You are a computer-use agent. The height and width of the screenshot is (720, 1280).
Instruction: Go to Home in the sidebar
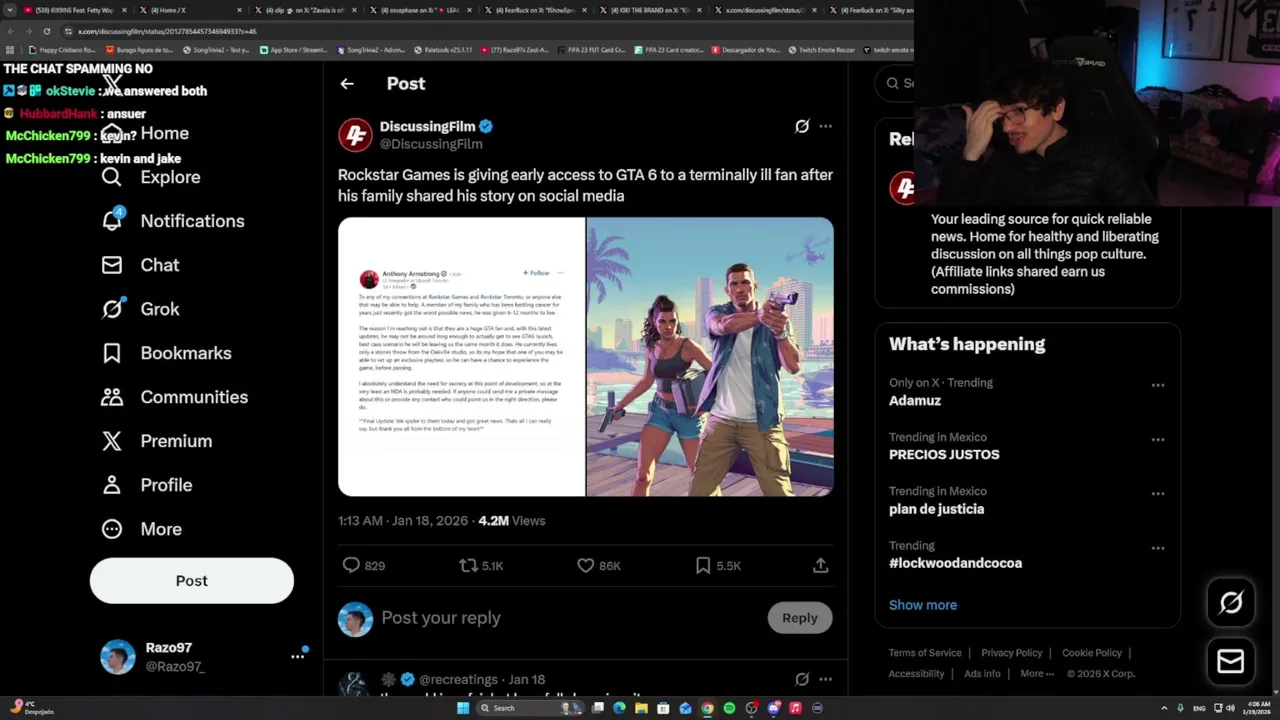click(145, 133)
